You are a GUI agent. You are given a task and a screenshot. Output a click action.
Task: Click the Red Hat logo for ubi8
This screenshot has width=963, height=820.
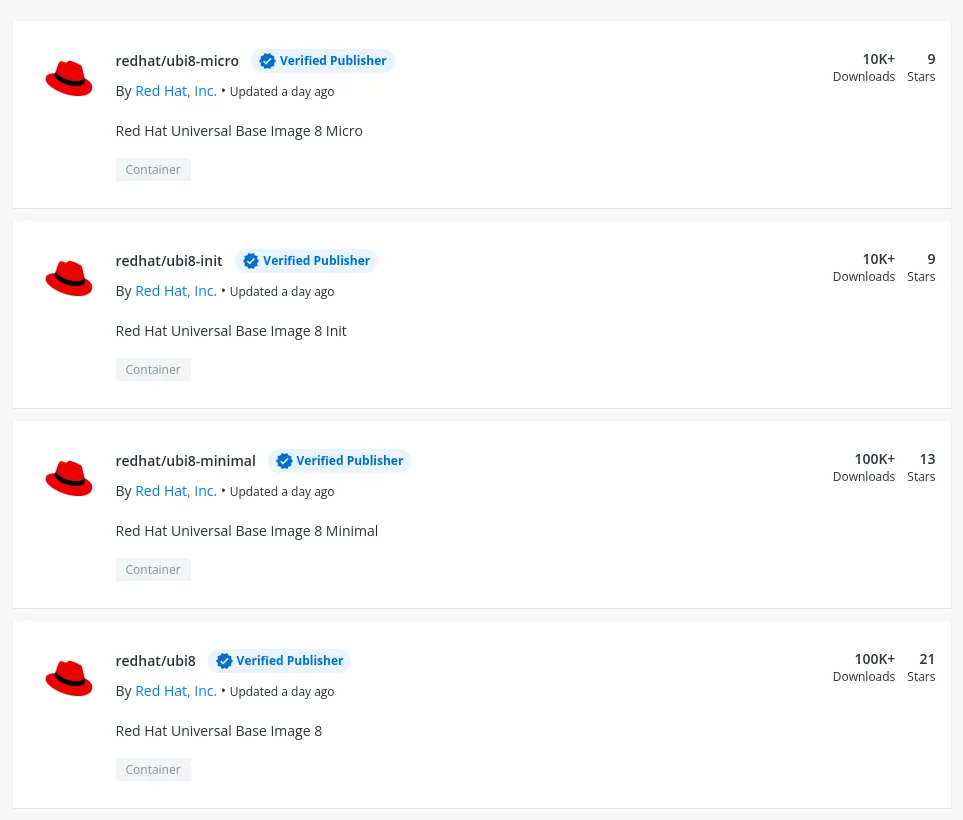point(68,677)
